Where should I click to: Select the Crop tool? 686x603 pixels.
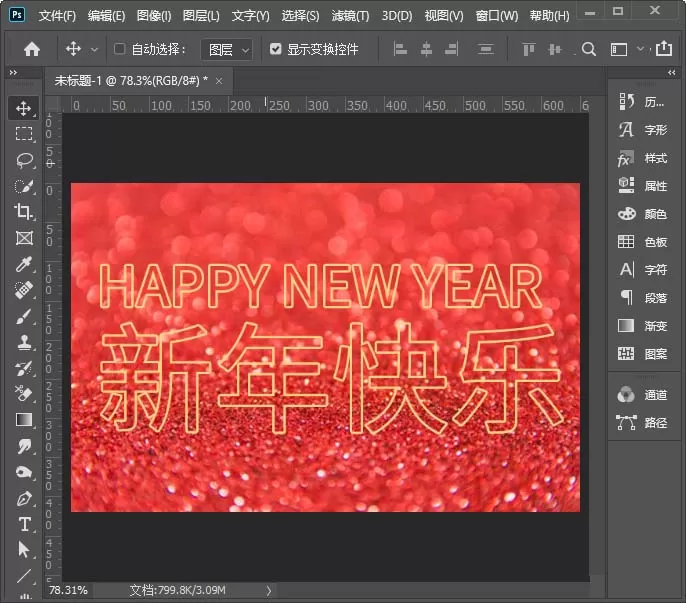24,212
